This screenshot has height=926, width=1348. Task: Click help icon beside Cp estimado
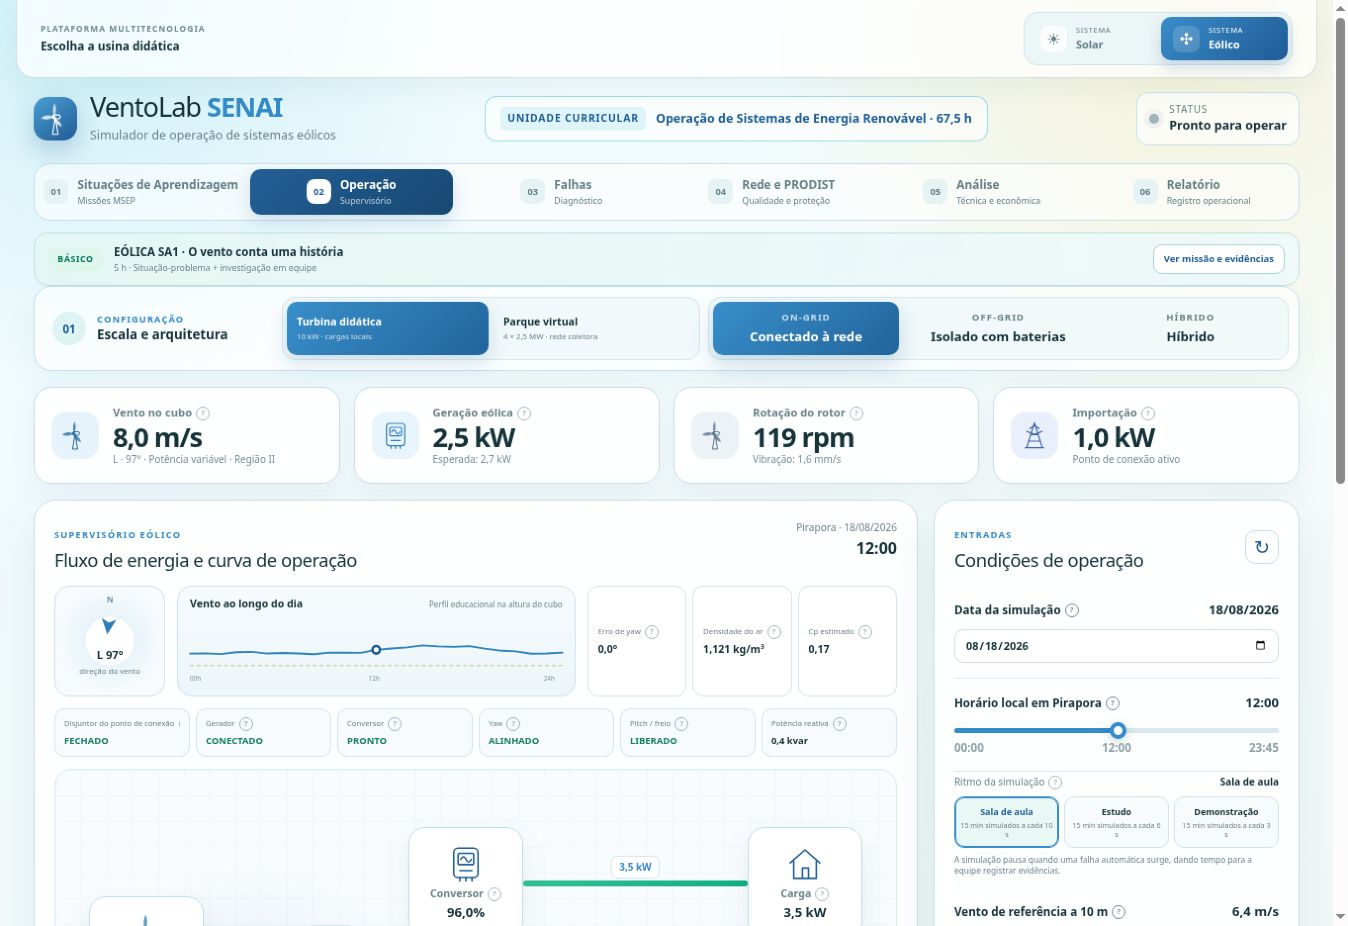[x=865, y=632]
